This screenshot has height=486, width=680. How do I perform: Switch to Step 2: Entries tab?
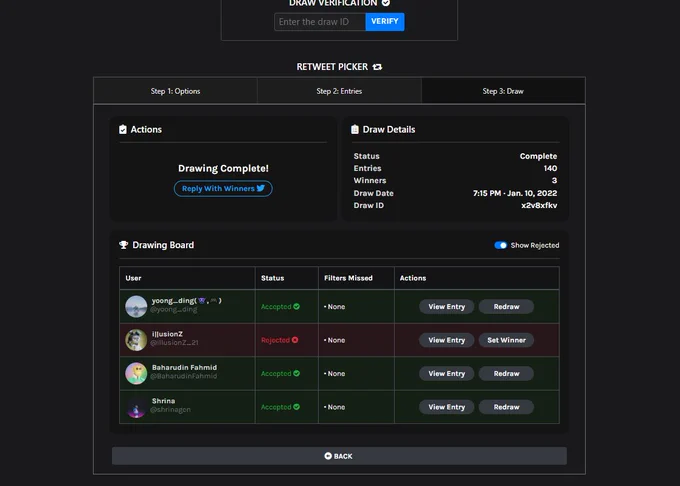coord(339,91)
